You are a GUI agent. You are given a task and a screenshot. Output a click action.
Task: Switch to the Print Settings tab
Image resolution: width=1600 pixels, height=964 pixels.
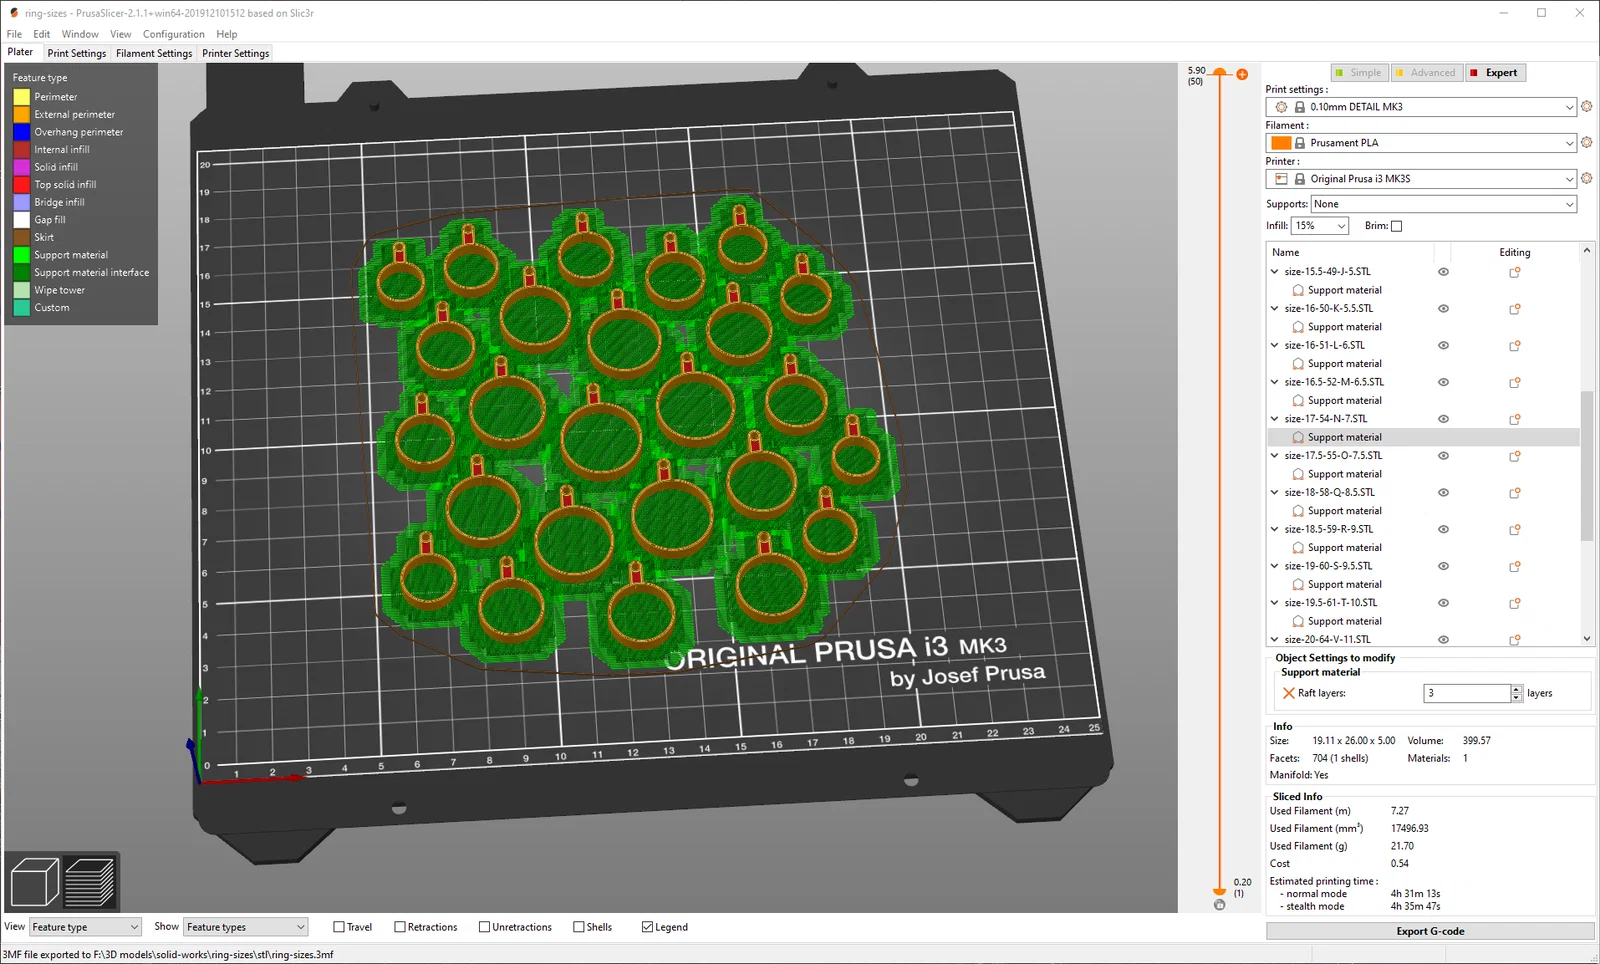(x=76, y=53)
